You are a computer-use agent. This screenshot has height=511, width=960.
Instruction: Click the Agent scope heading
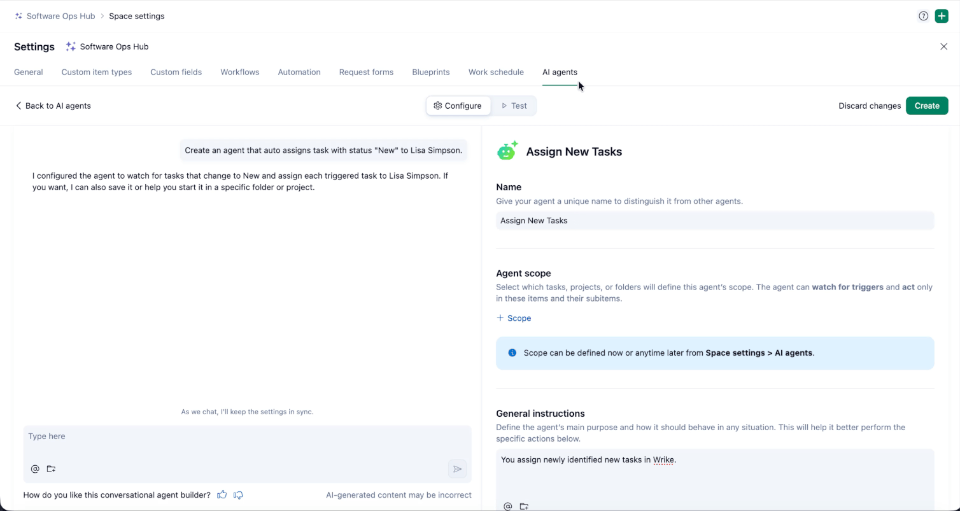tap(523, 274)
